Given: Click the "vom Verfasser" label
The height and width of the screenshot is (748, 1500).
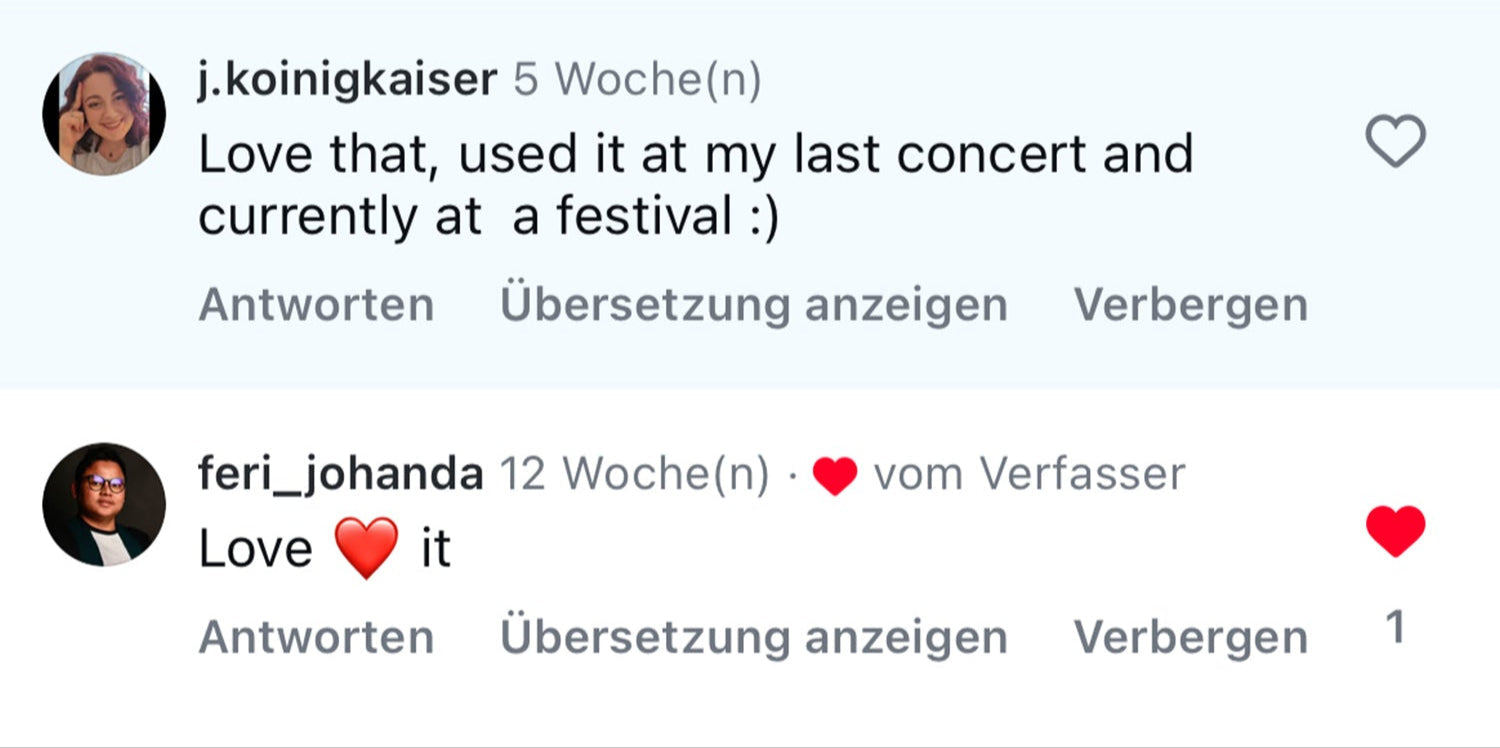Looking at the screenshot, I should coord(1029,473).
